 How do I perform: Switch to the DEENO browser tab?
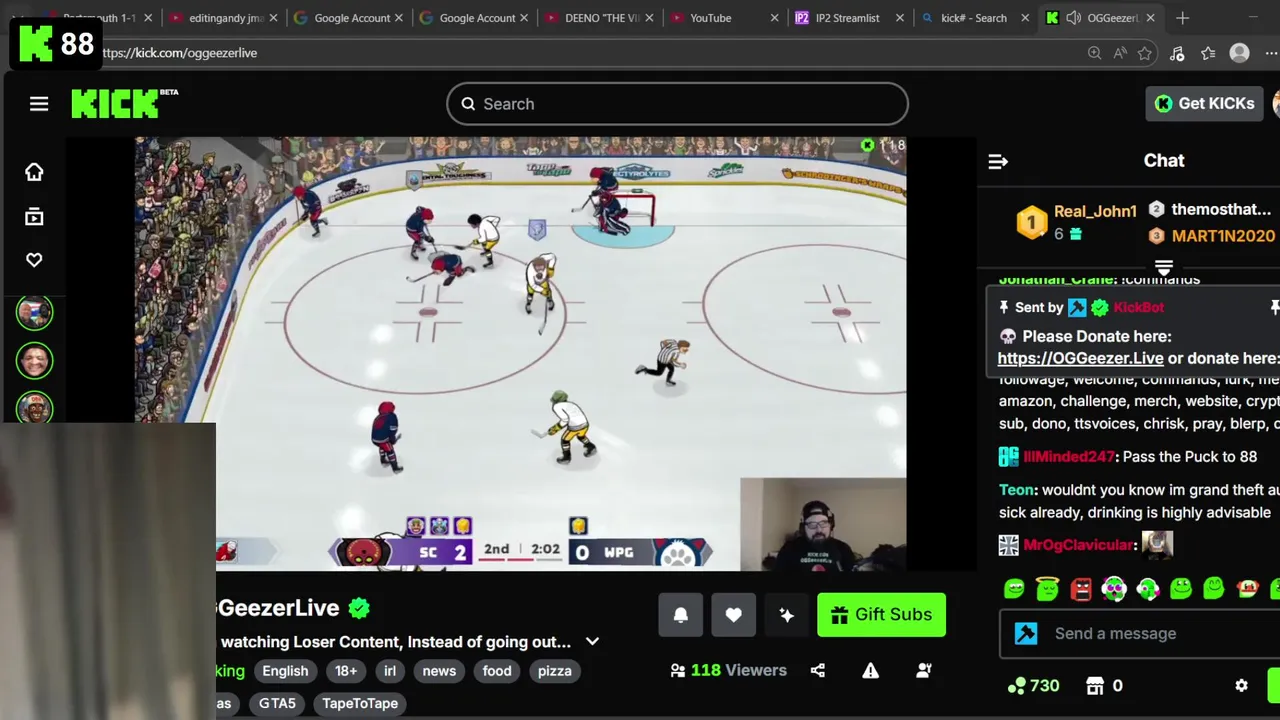tap(601, 18)
